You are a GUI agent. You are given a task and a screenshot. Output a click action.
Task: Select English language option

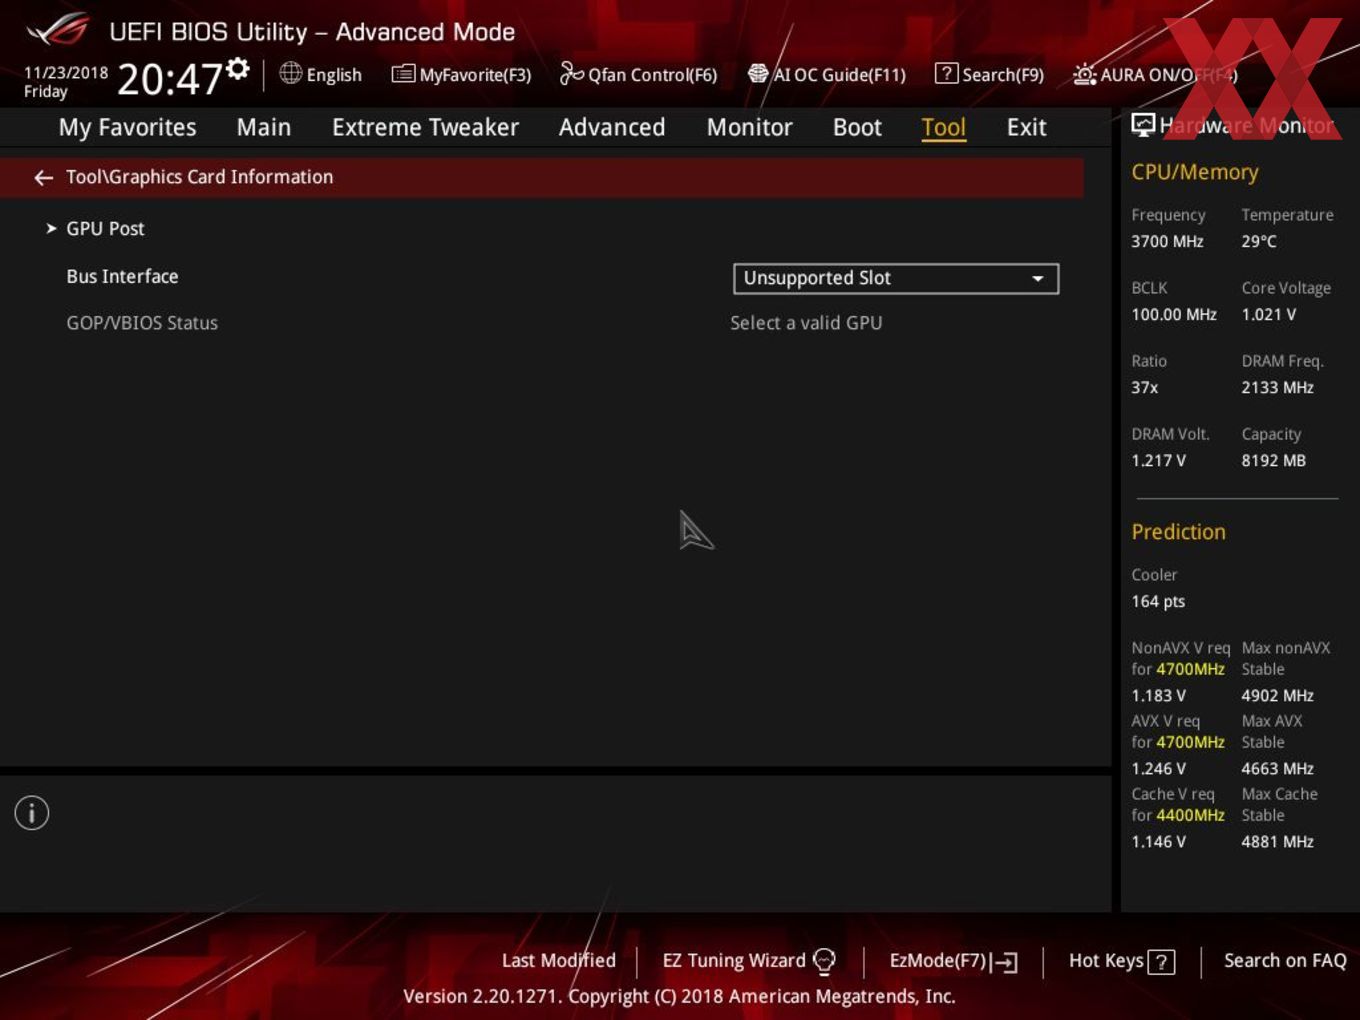(x=334, y=74)
